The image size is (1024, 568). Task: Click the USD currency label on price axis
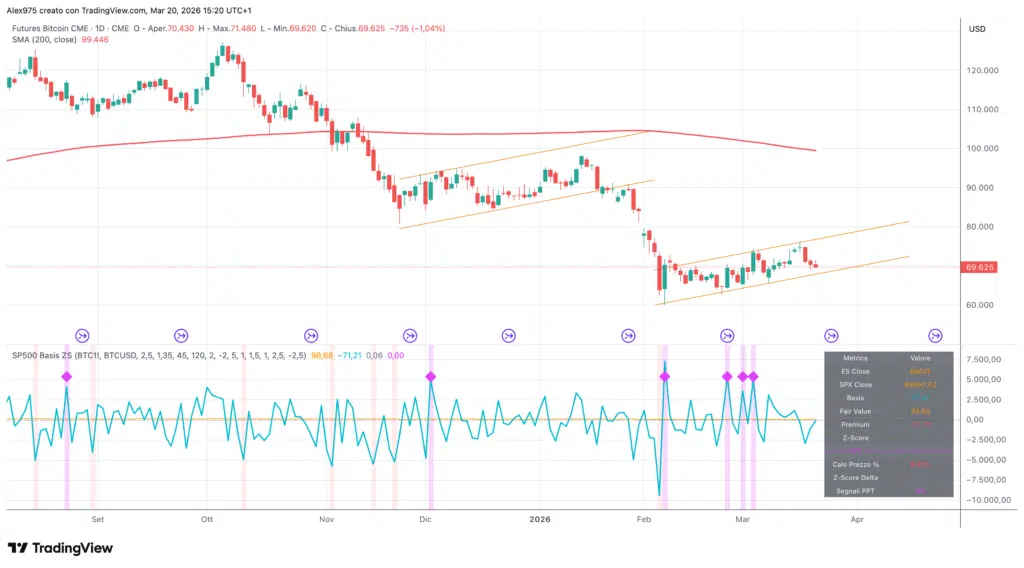(977, 29)
